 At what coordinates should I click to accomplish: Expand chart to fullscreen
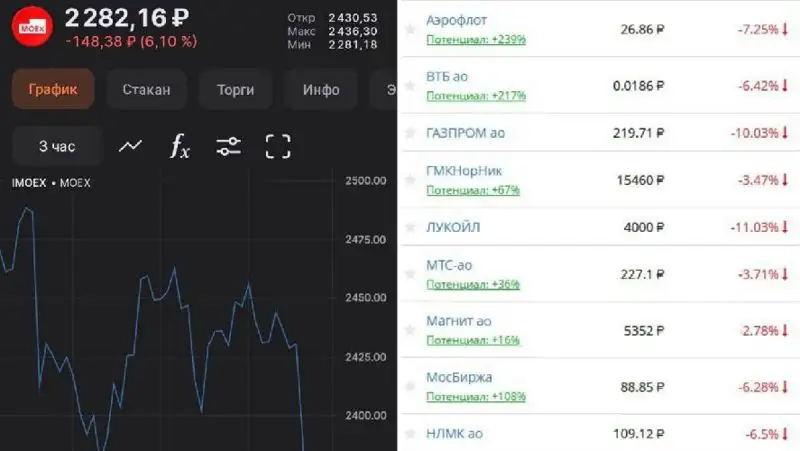(278, 146)
